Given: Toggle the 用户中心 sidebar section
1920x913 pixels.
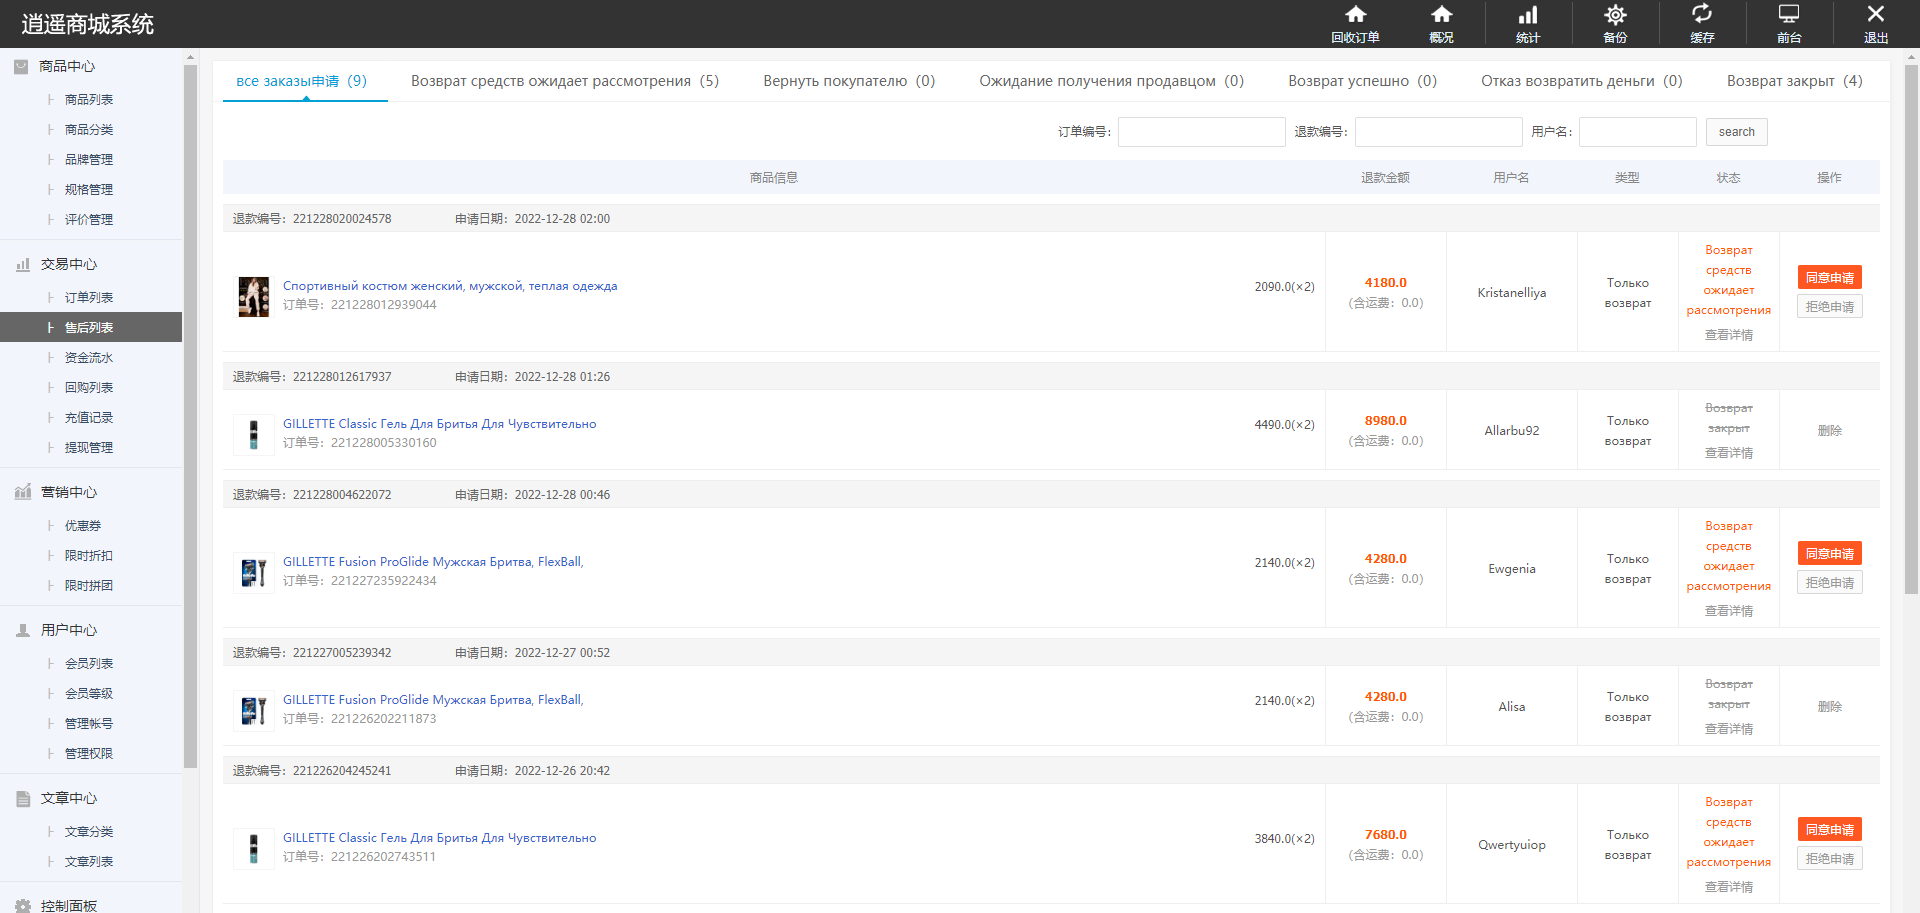Looking at the screenshot, I should 68,630.
